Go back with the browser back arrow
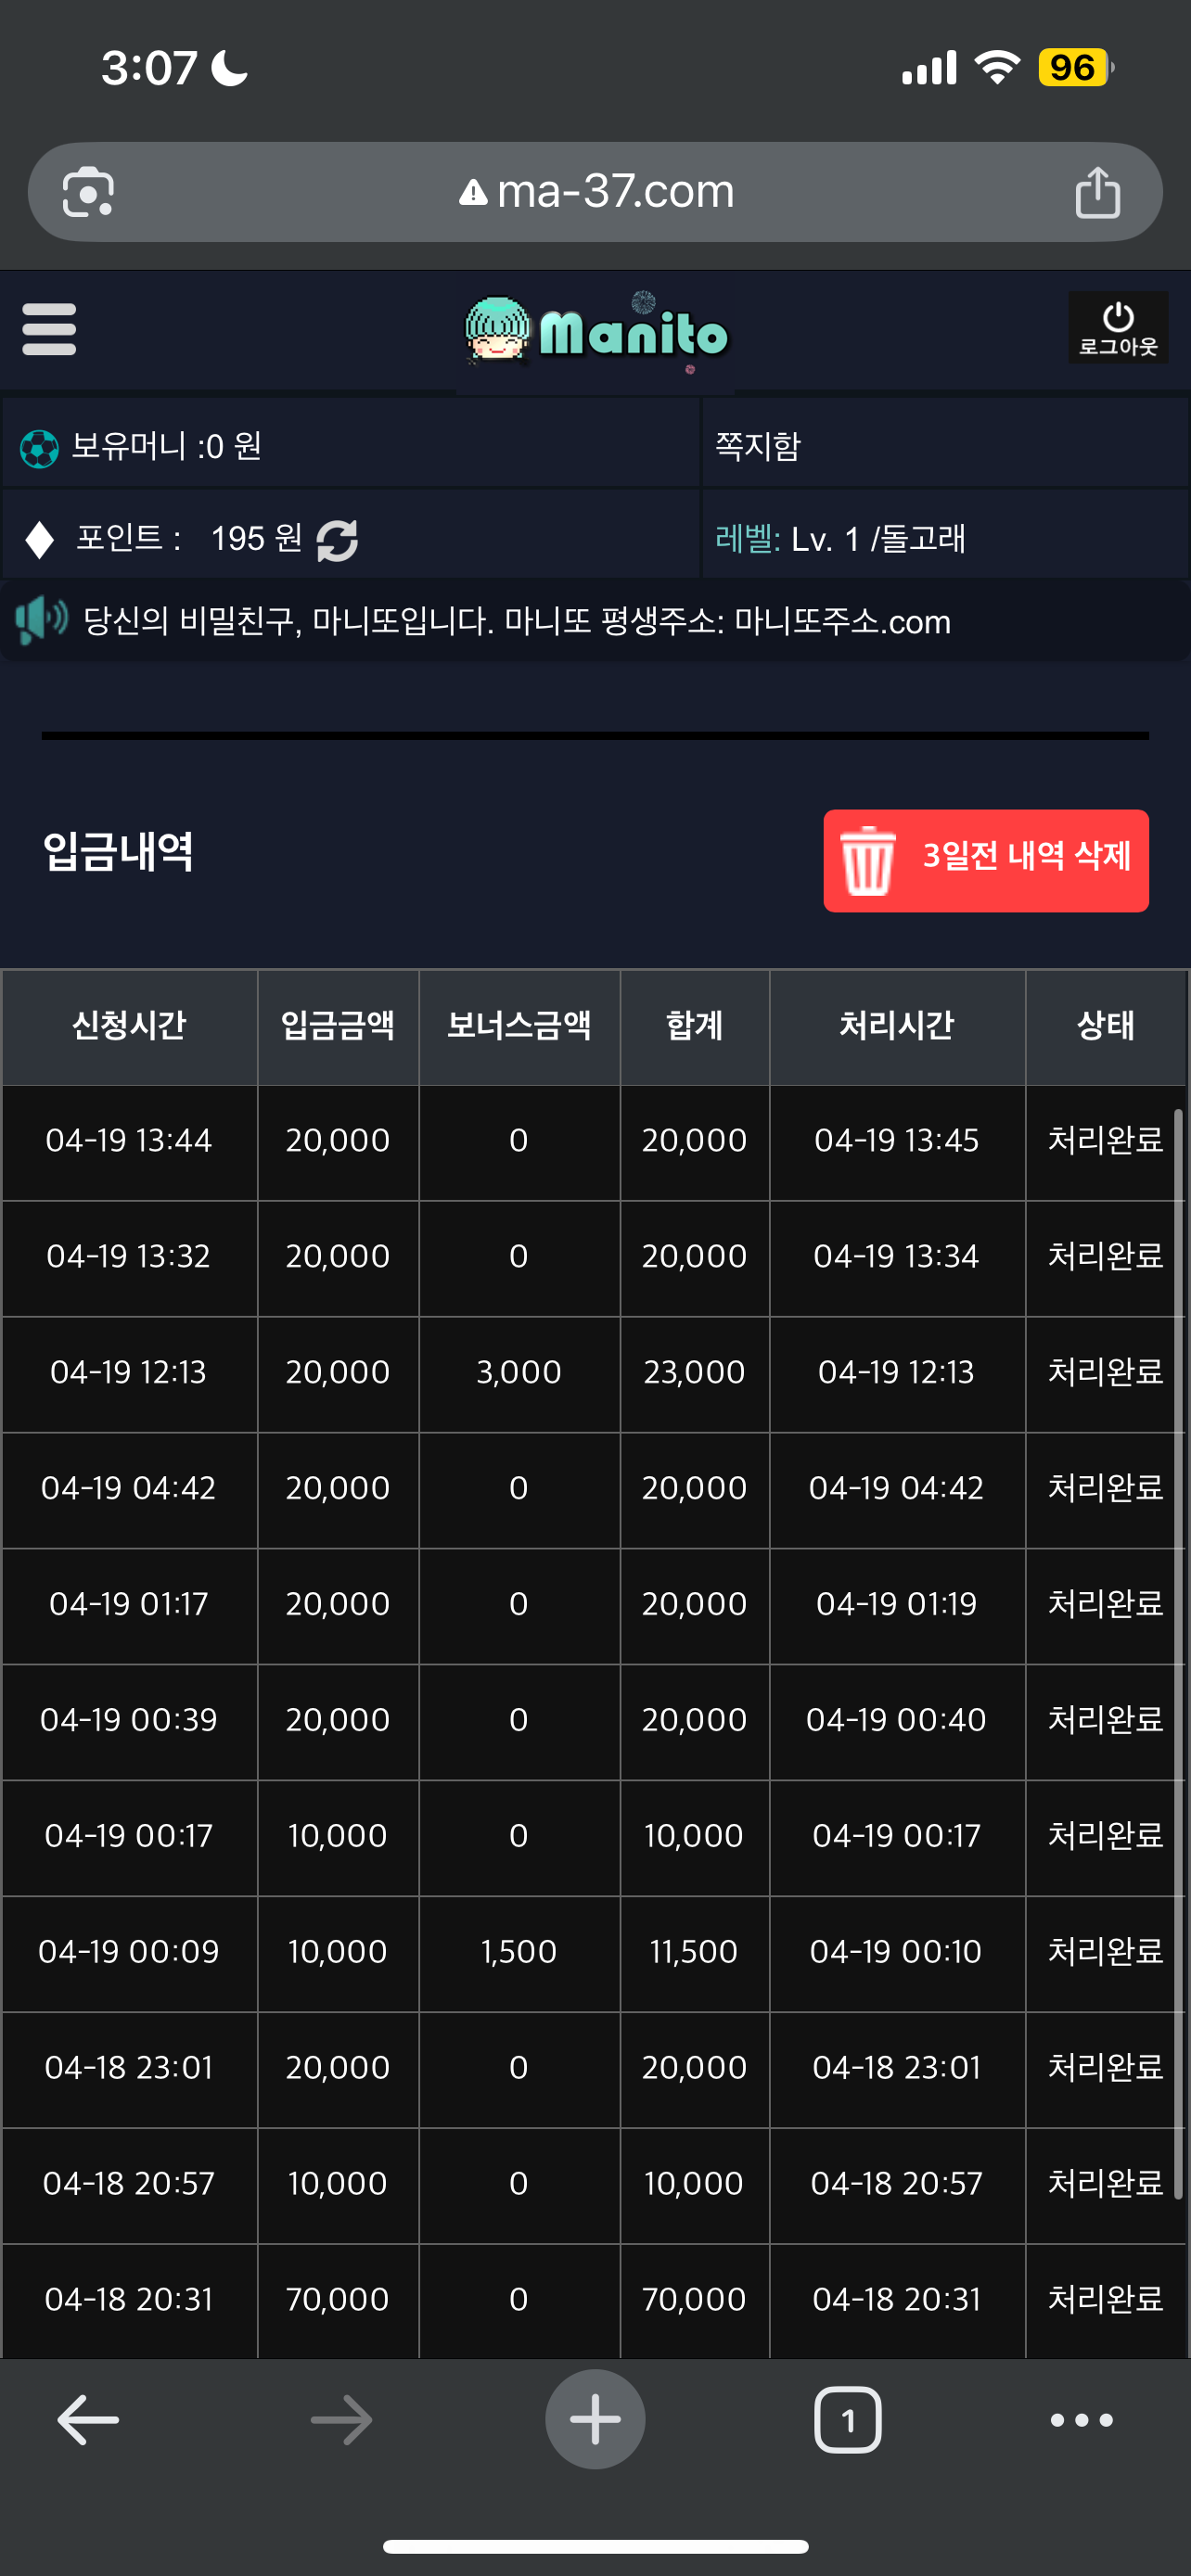The height and width of the screenshot is (2576, 1191). 88,2419
